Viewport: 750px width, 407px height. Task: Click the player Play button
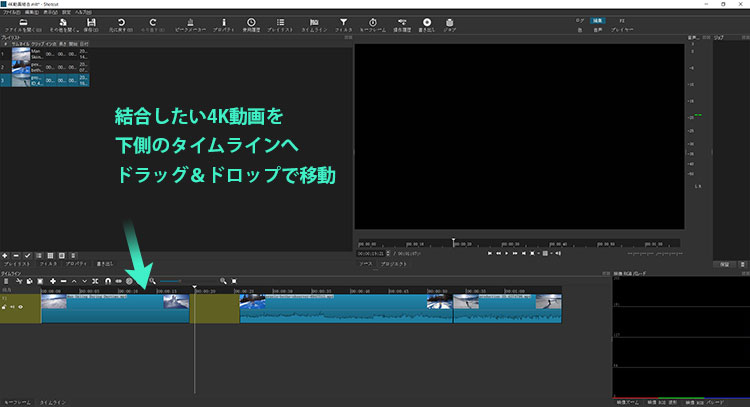pyautogui.click(x=507, y=253)
